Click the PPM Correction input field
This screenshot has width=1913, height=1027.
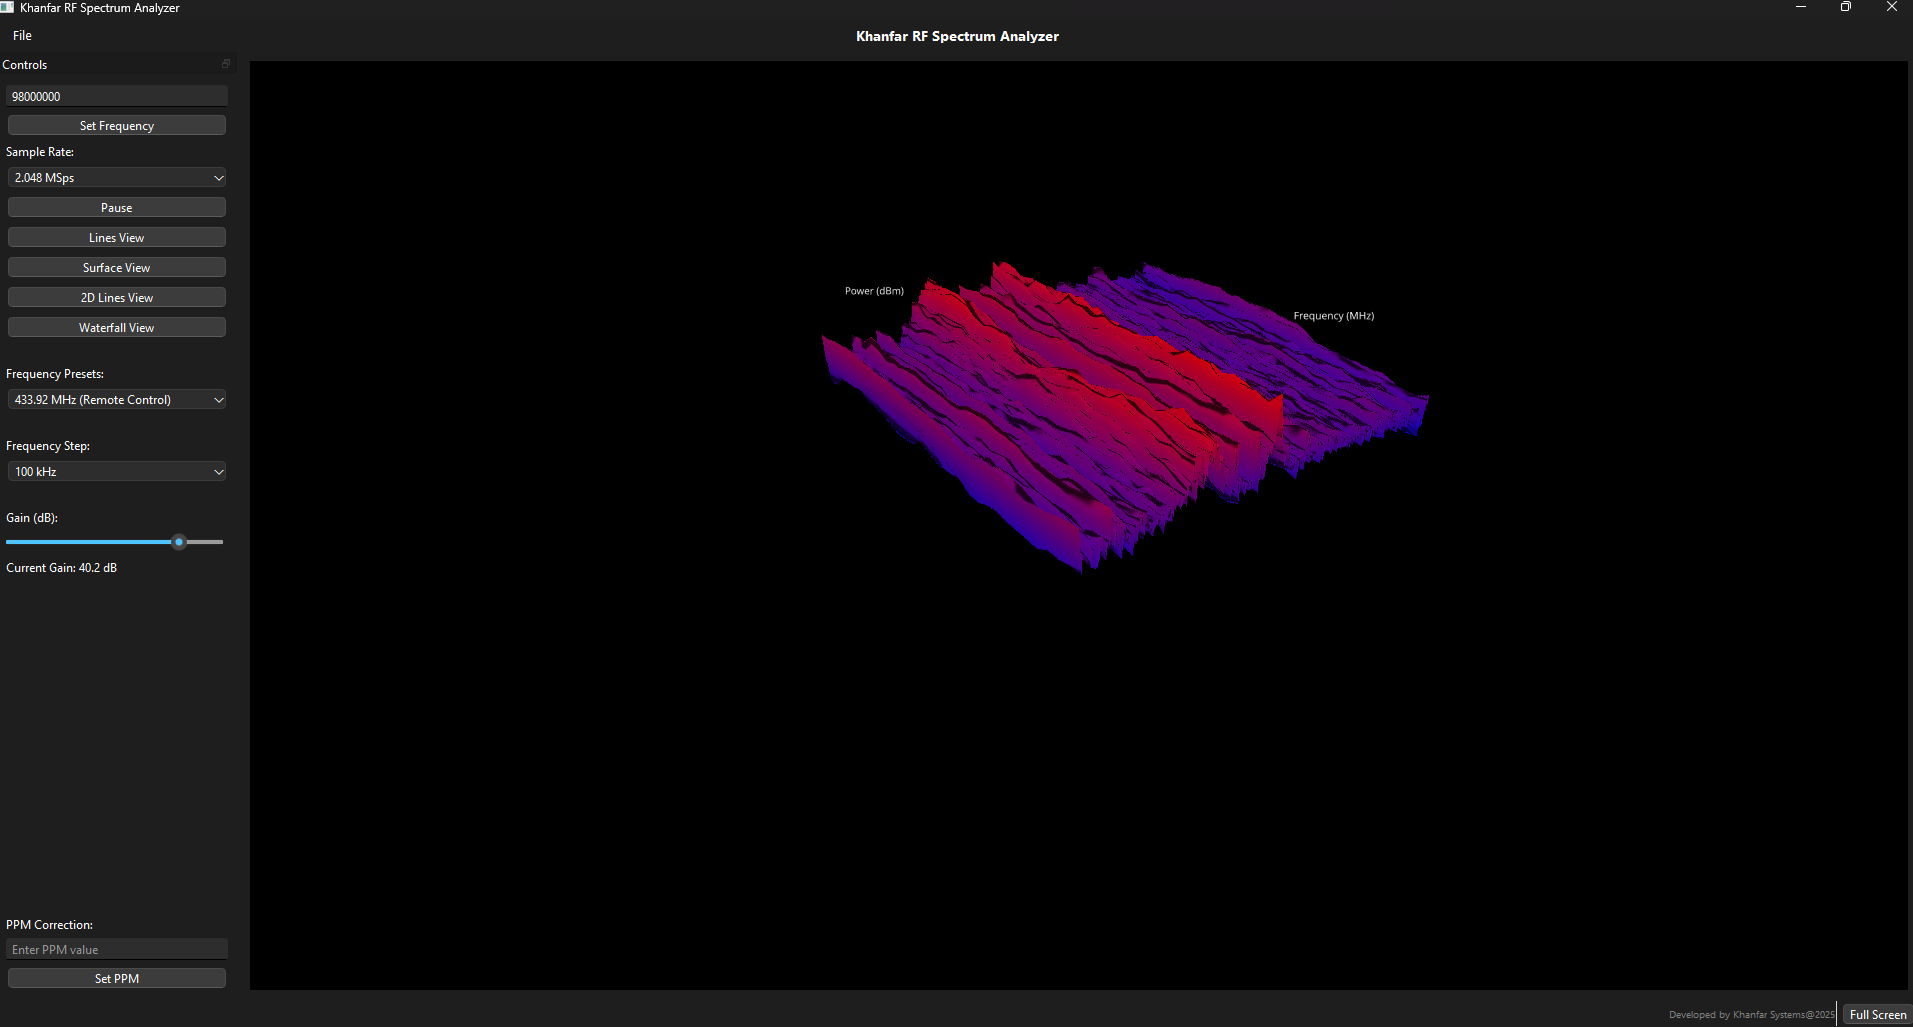[117, 950]
